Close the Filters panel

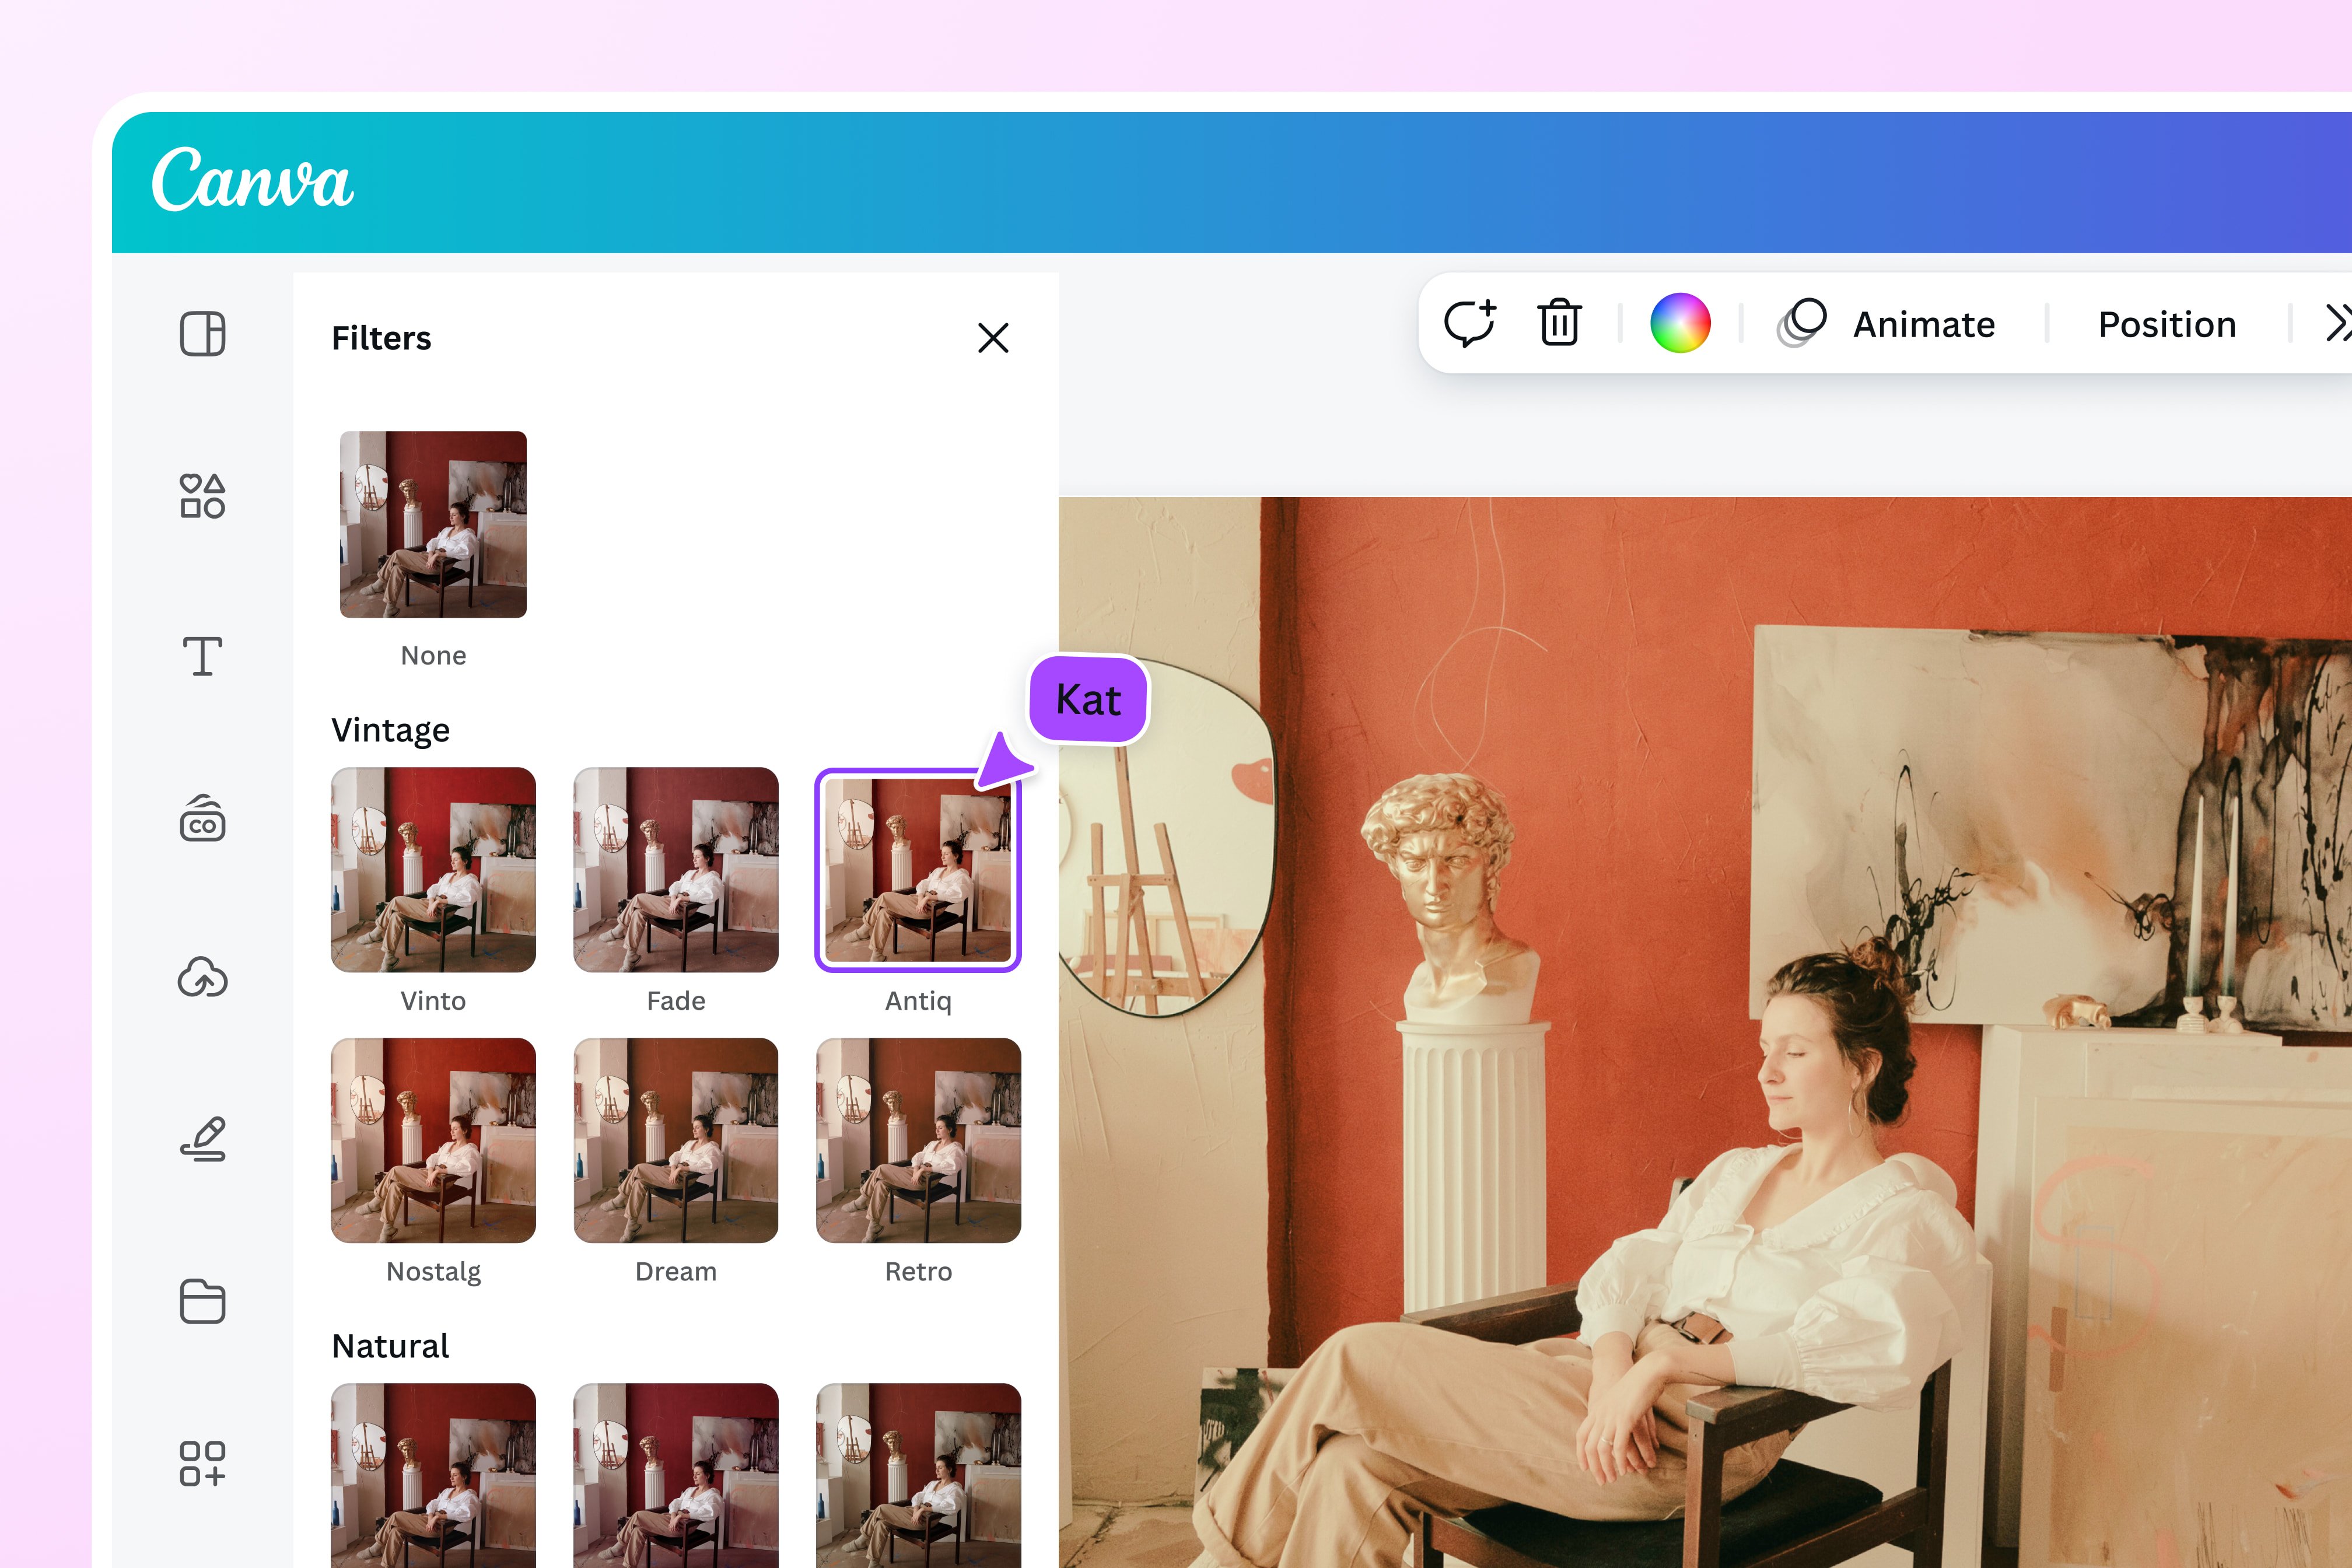coord(994,338)
